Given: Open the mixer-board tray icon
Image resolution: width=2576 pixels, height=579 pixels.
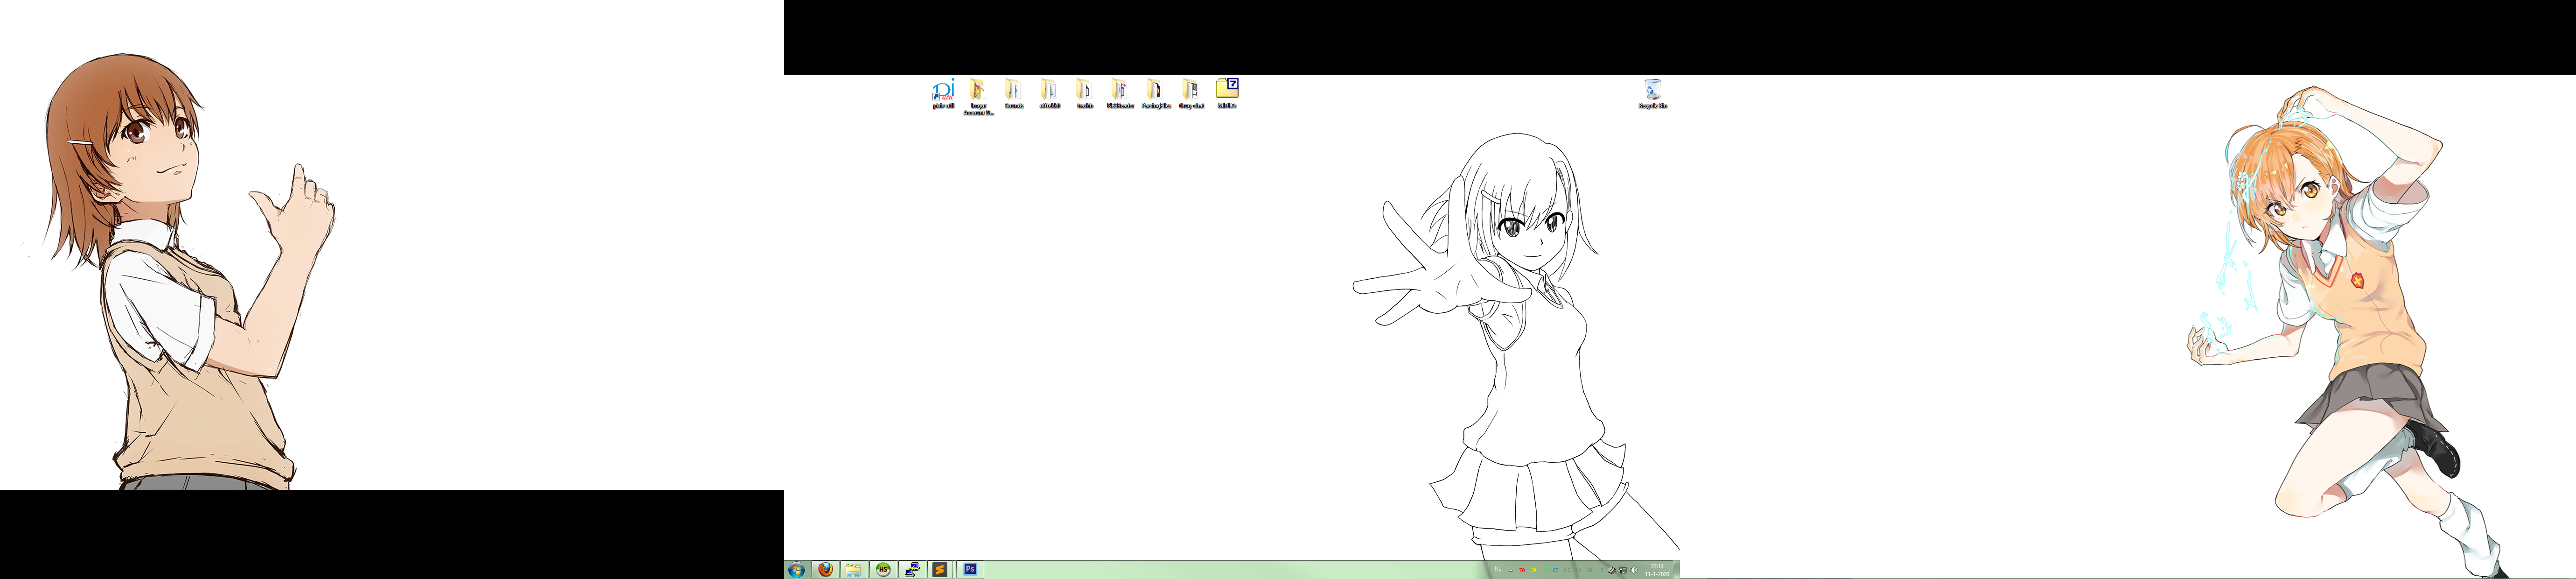Looking at the screenshot, I should (1612, 570).
